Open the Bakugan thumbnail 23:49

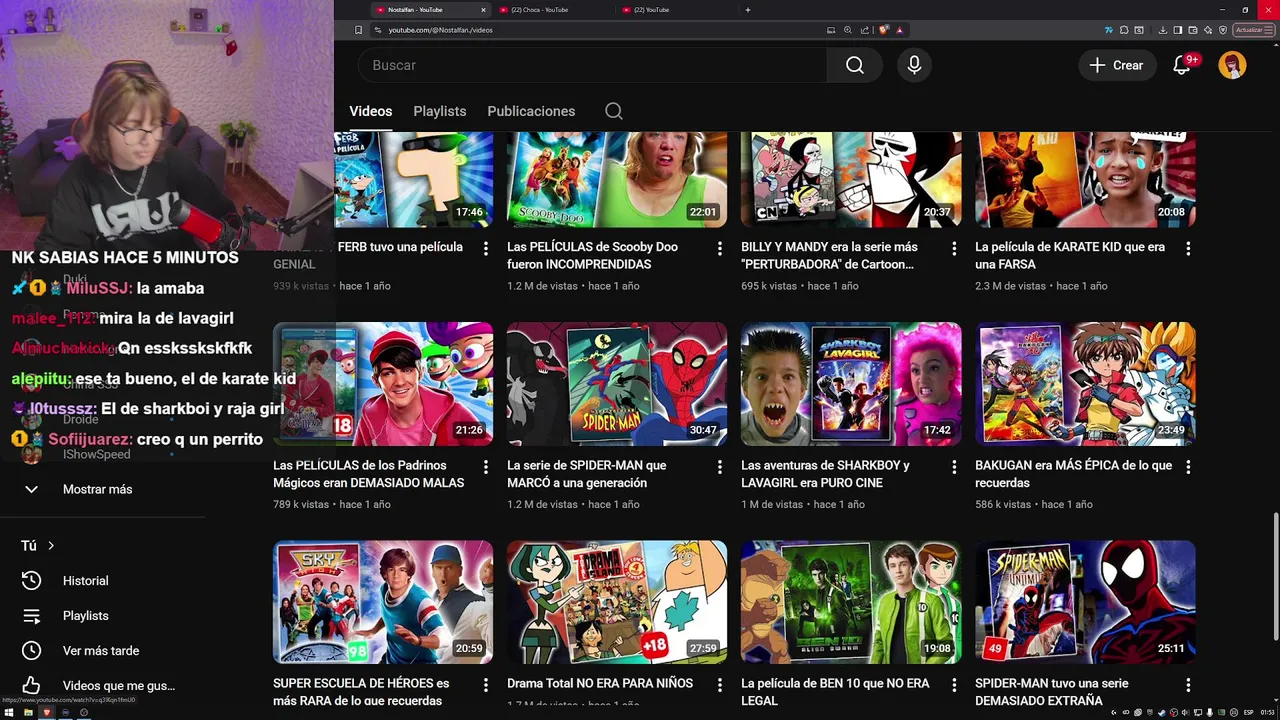point(1085,384)
